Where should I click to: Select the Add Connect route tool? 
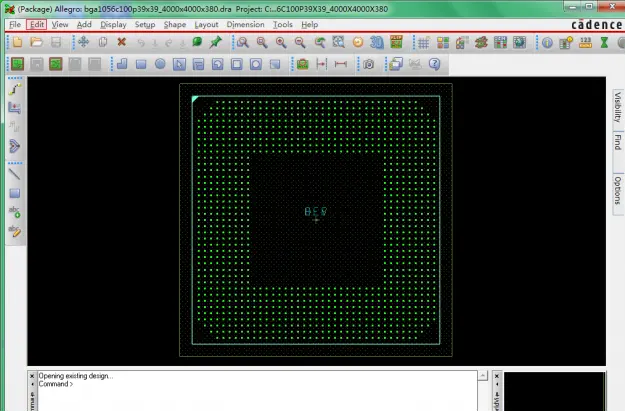(x=15, y=89)
